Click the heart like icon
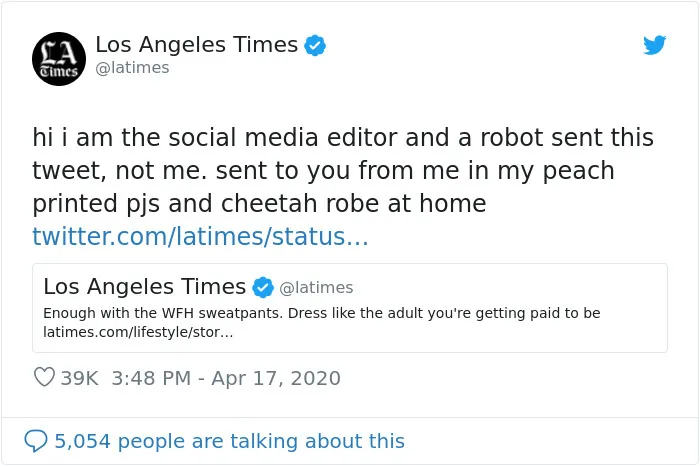Viewport: 700px width, 466px height. pyautogui.click(x=45, y=377)
